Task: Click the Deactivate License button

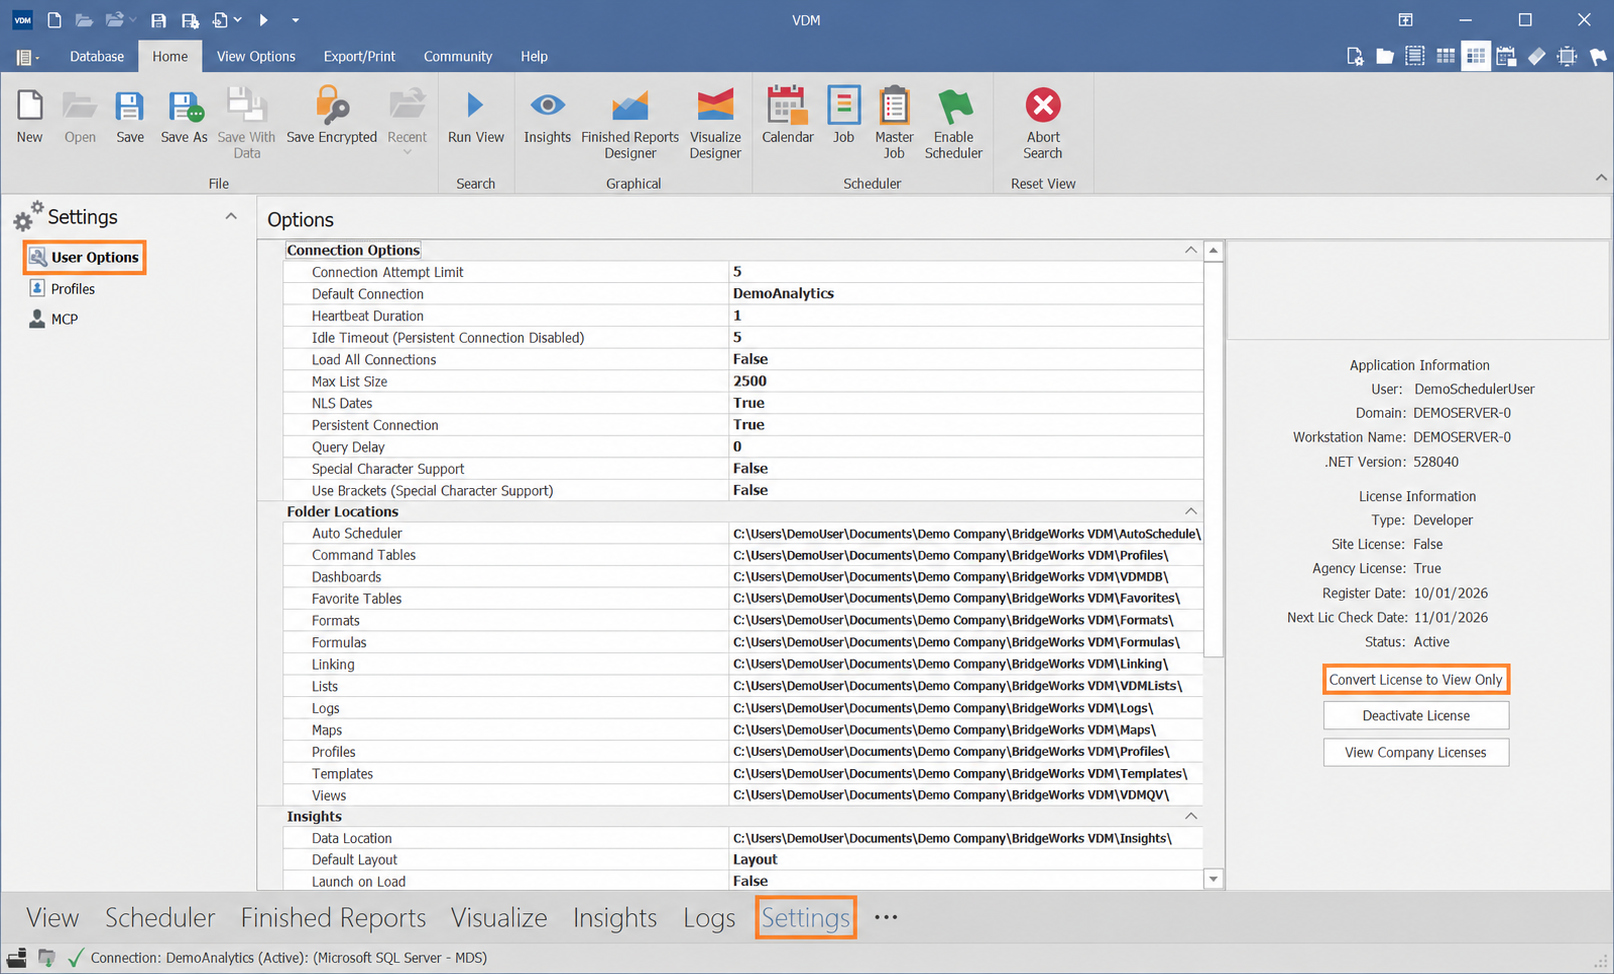Action: pyautogui.click(x=1415, y=715)
